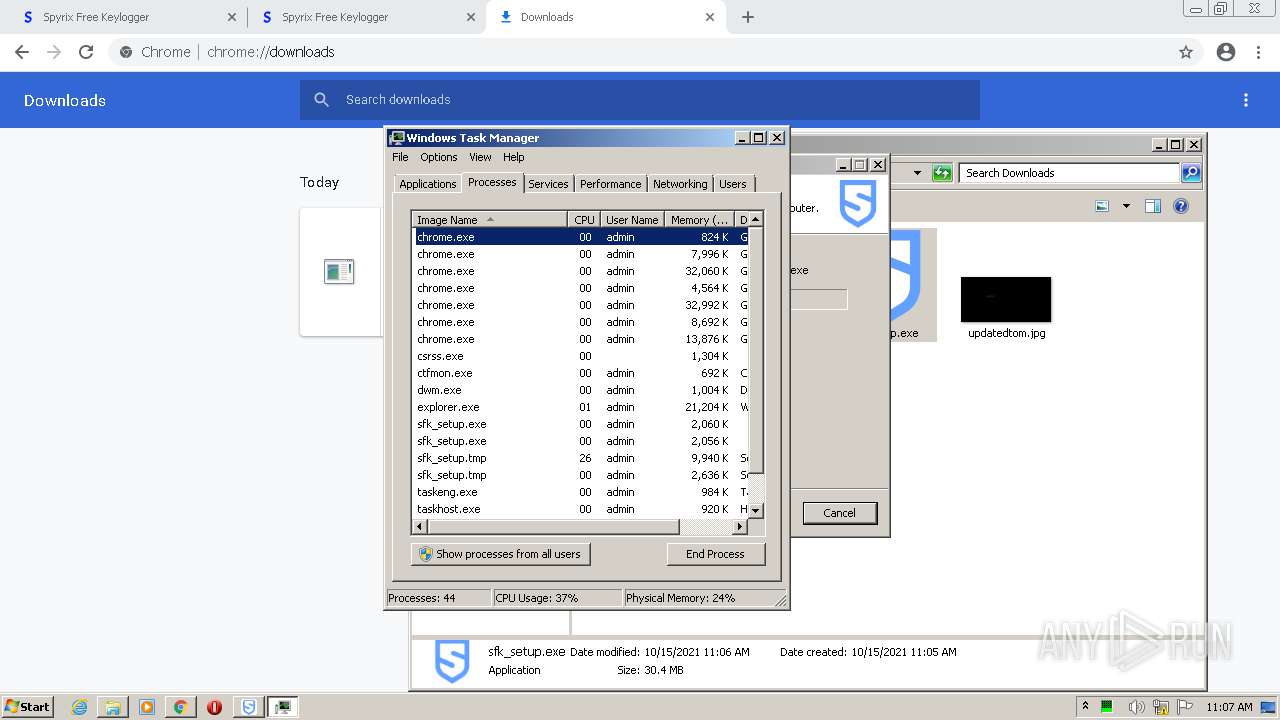
Task: Open the Opera taskbar icon
Action: 214,707
